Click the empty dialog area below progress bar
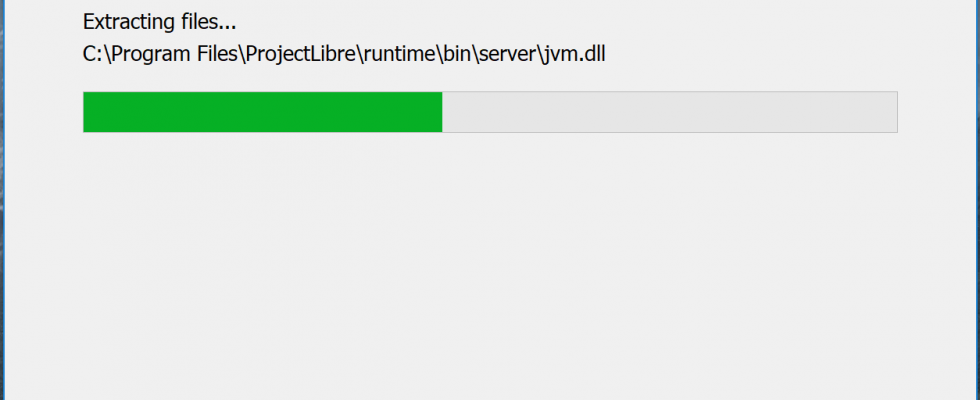Image resolution: width=980 pixels, height=400 pixels. tap(490, 262)
